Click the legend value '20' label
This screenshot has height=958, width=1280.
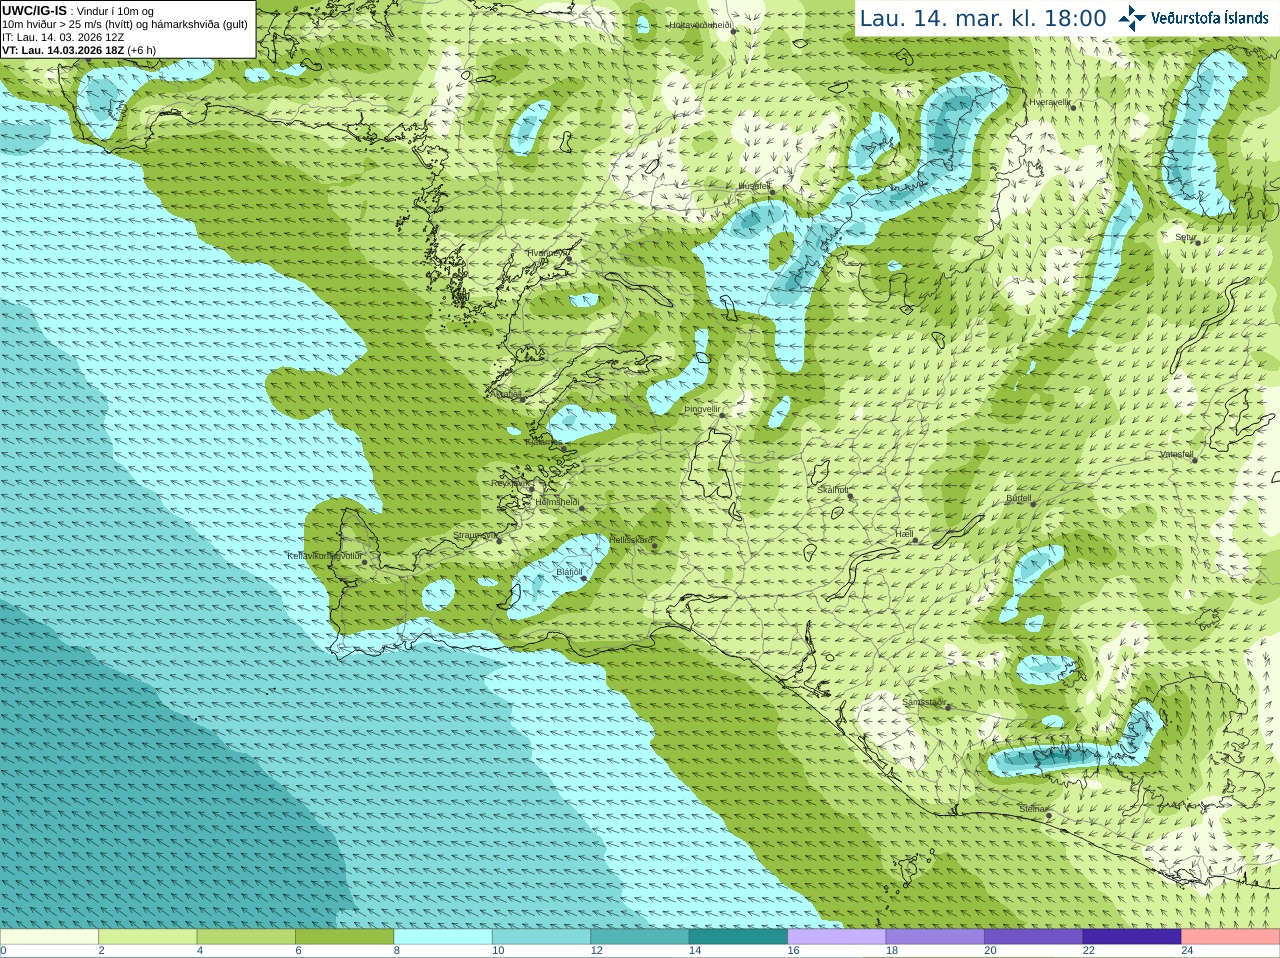pyautogui.click(x=990, y=951)
